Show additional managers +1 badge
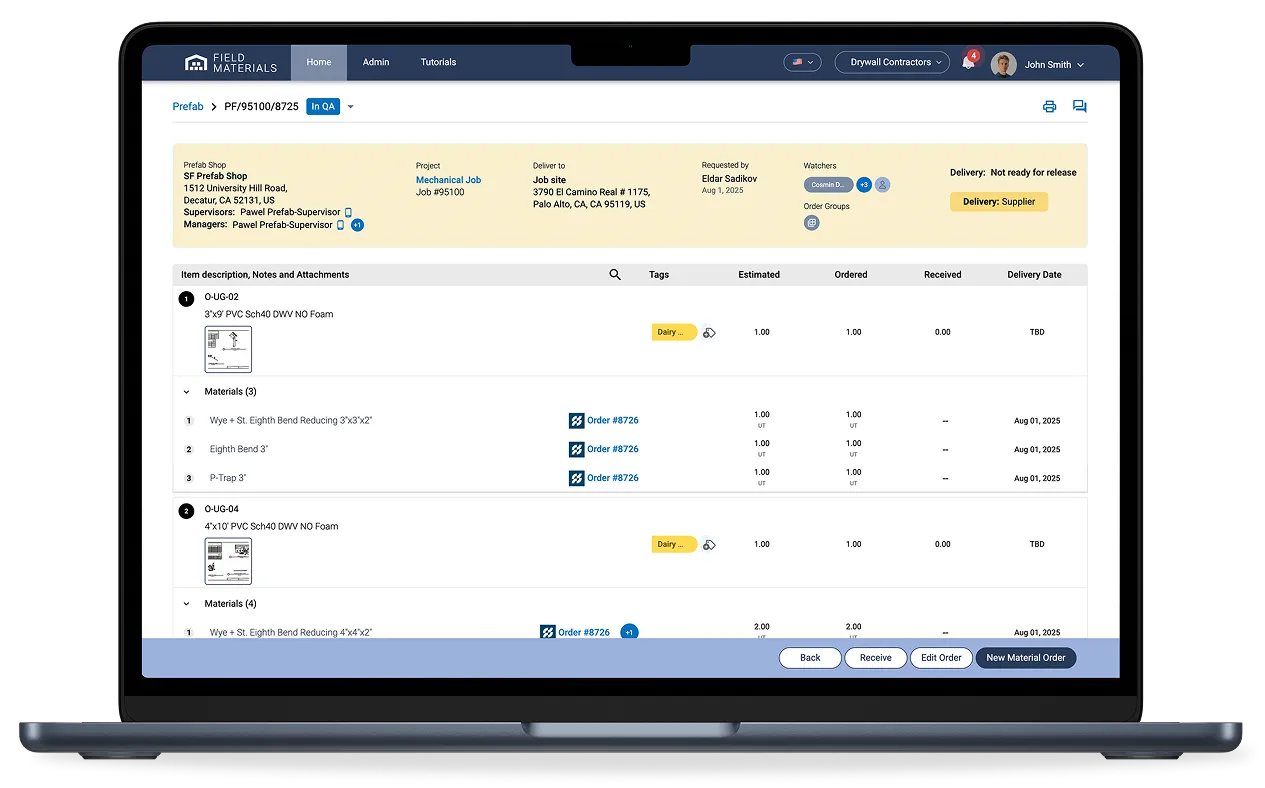The height and width of the screenshot is (788, 1265). 357,225
